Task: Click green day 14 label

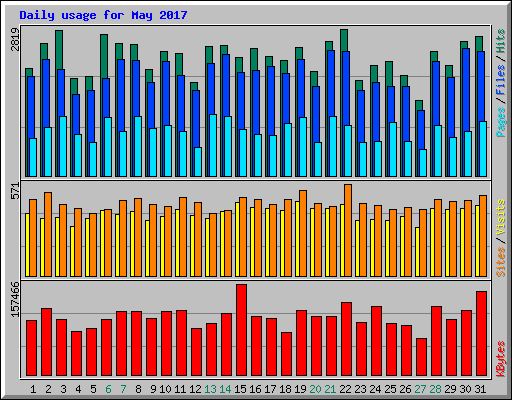Action: [225, 389]
